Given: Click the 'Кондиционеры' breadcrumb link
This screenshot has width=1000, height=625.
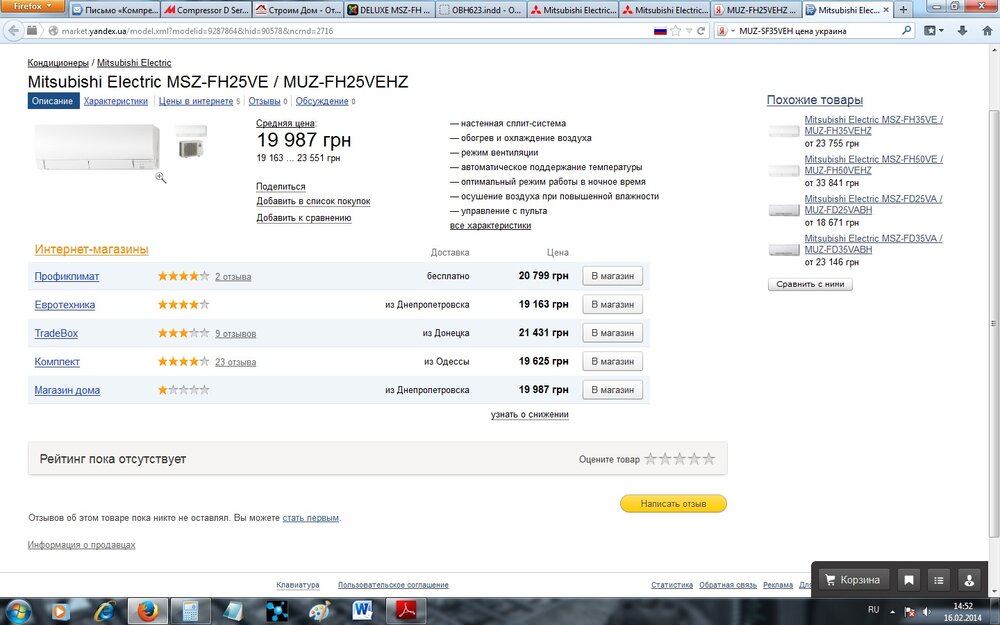Looking at the screenshot, I should tap(58, 62).
